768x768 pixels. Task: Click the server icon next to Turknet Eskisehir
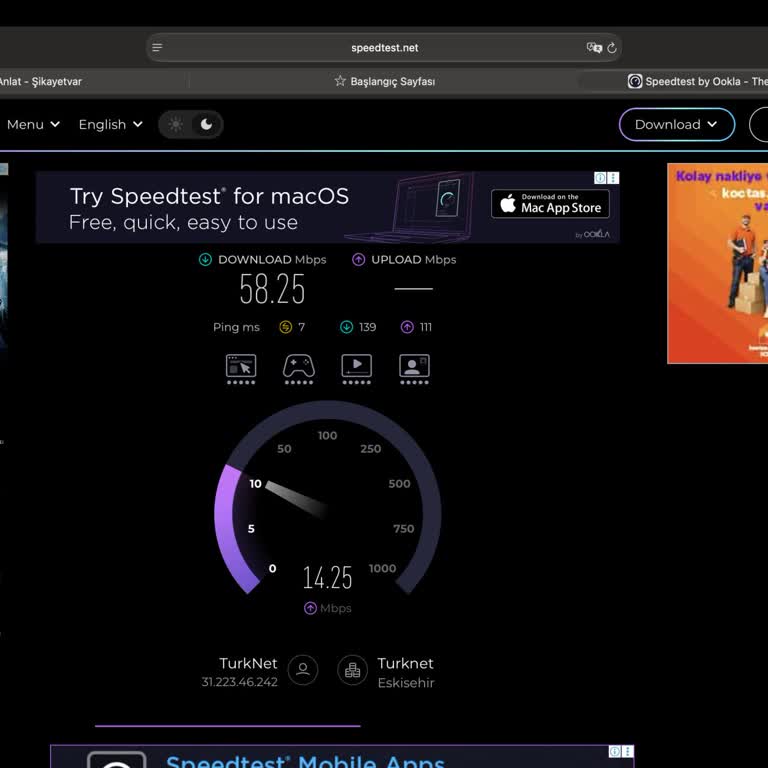click(352, 670)
